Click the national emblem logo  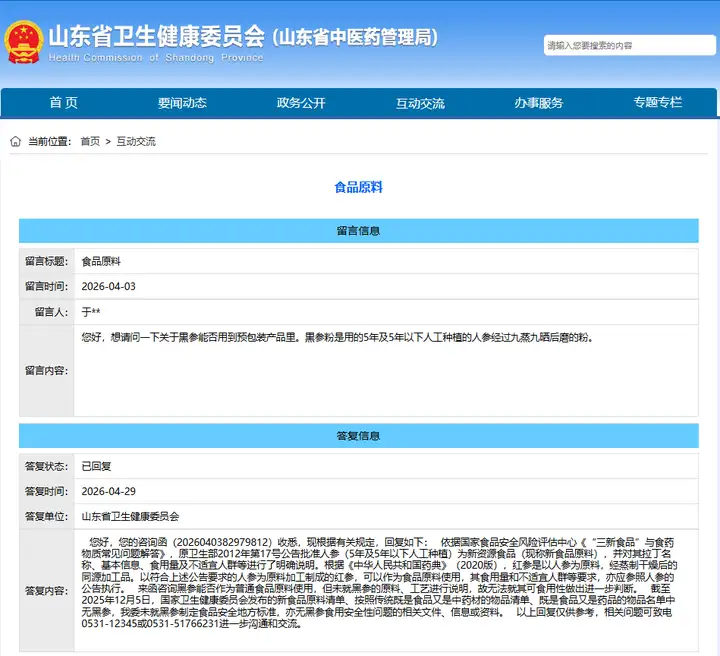click(x=24, y=42)
